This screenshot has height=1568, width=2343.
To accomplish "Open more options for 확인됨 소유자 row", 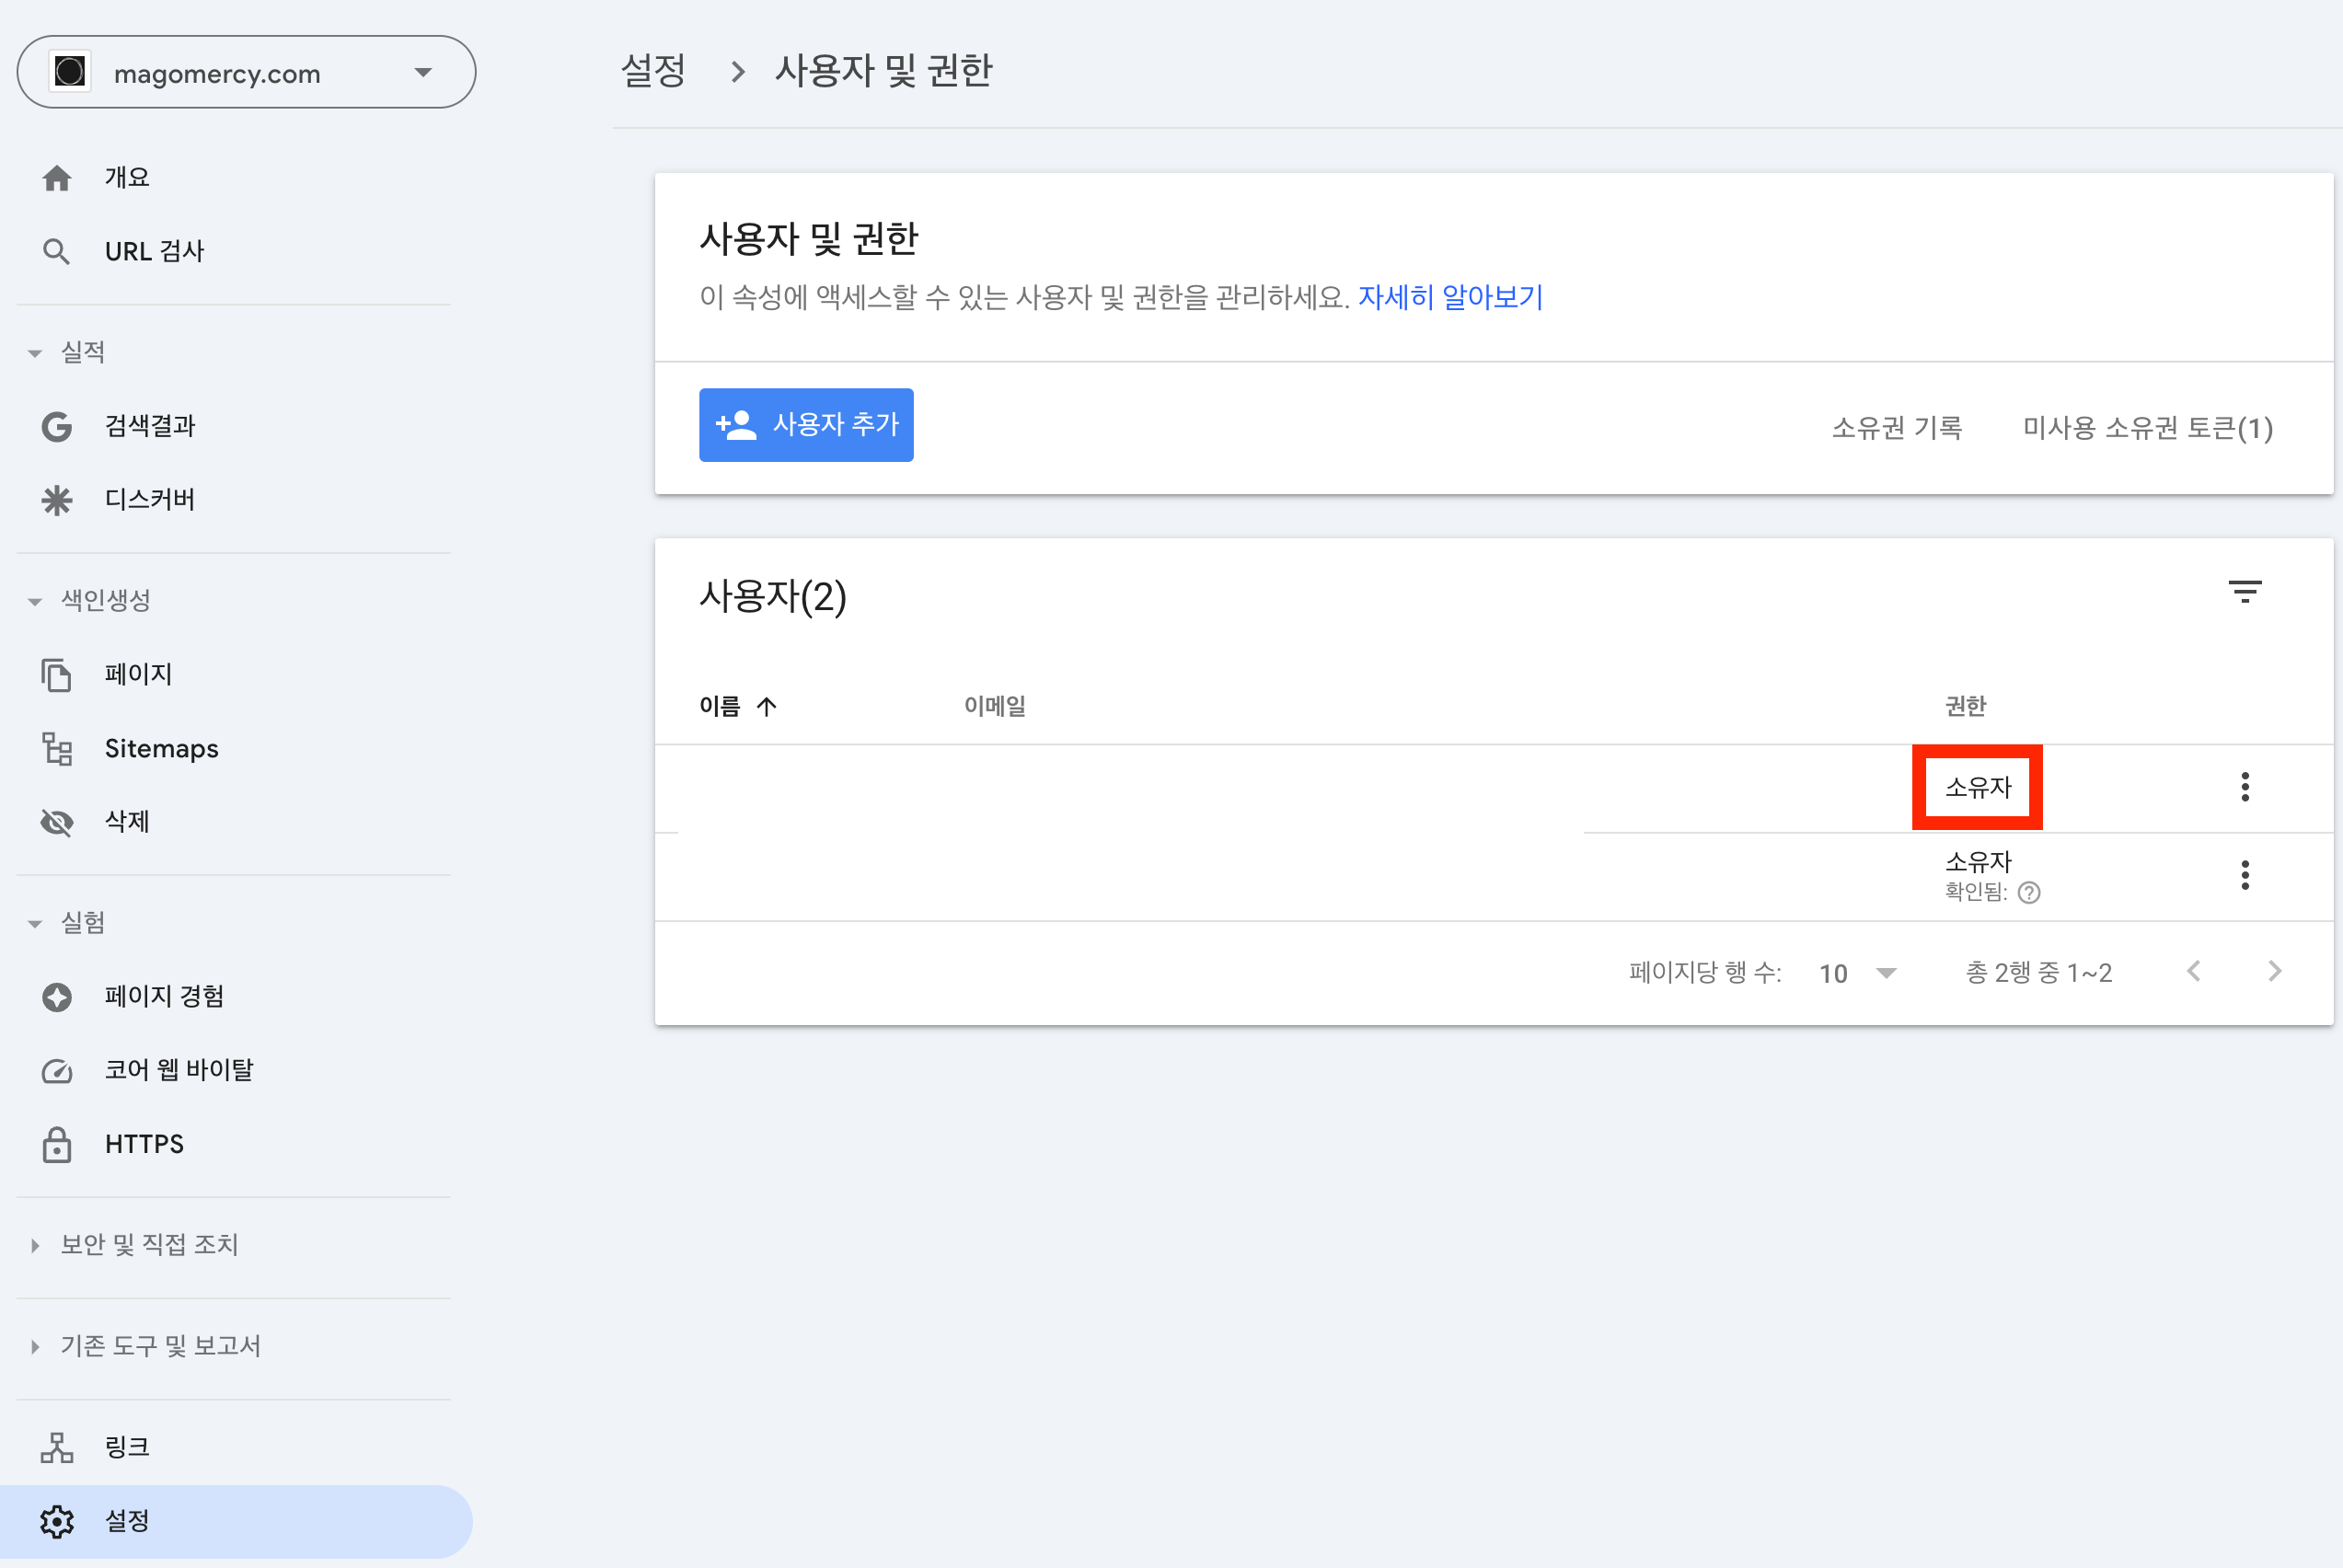I will pos(2245,875).
